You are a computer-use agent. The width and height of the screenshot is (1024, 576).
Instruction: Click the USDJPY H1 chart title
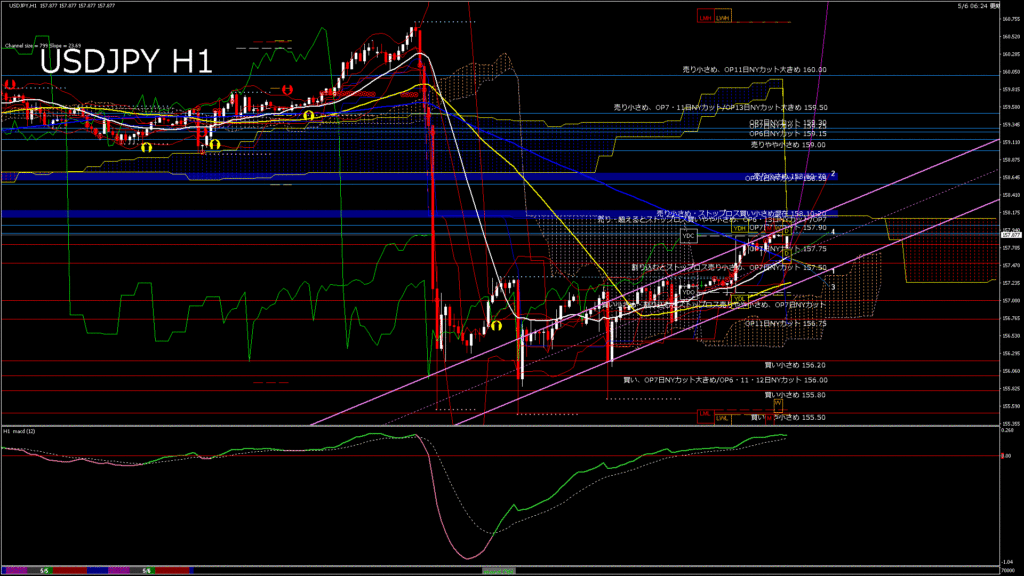pyautogui.click(x=126, y=62)
